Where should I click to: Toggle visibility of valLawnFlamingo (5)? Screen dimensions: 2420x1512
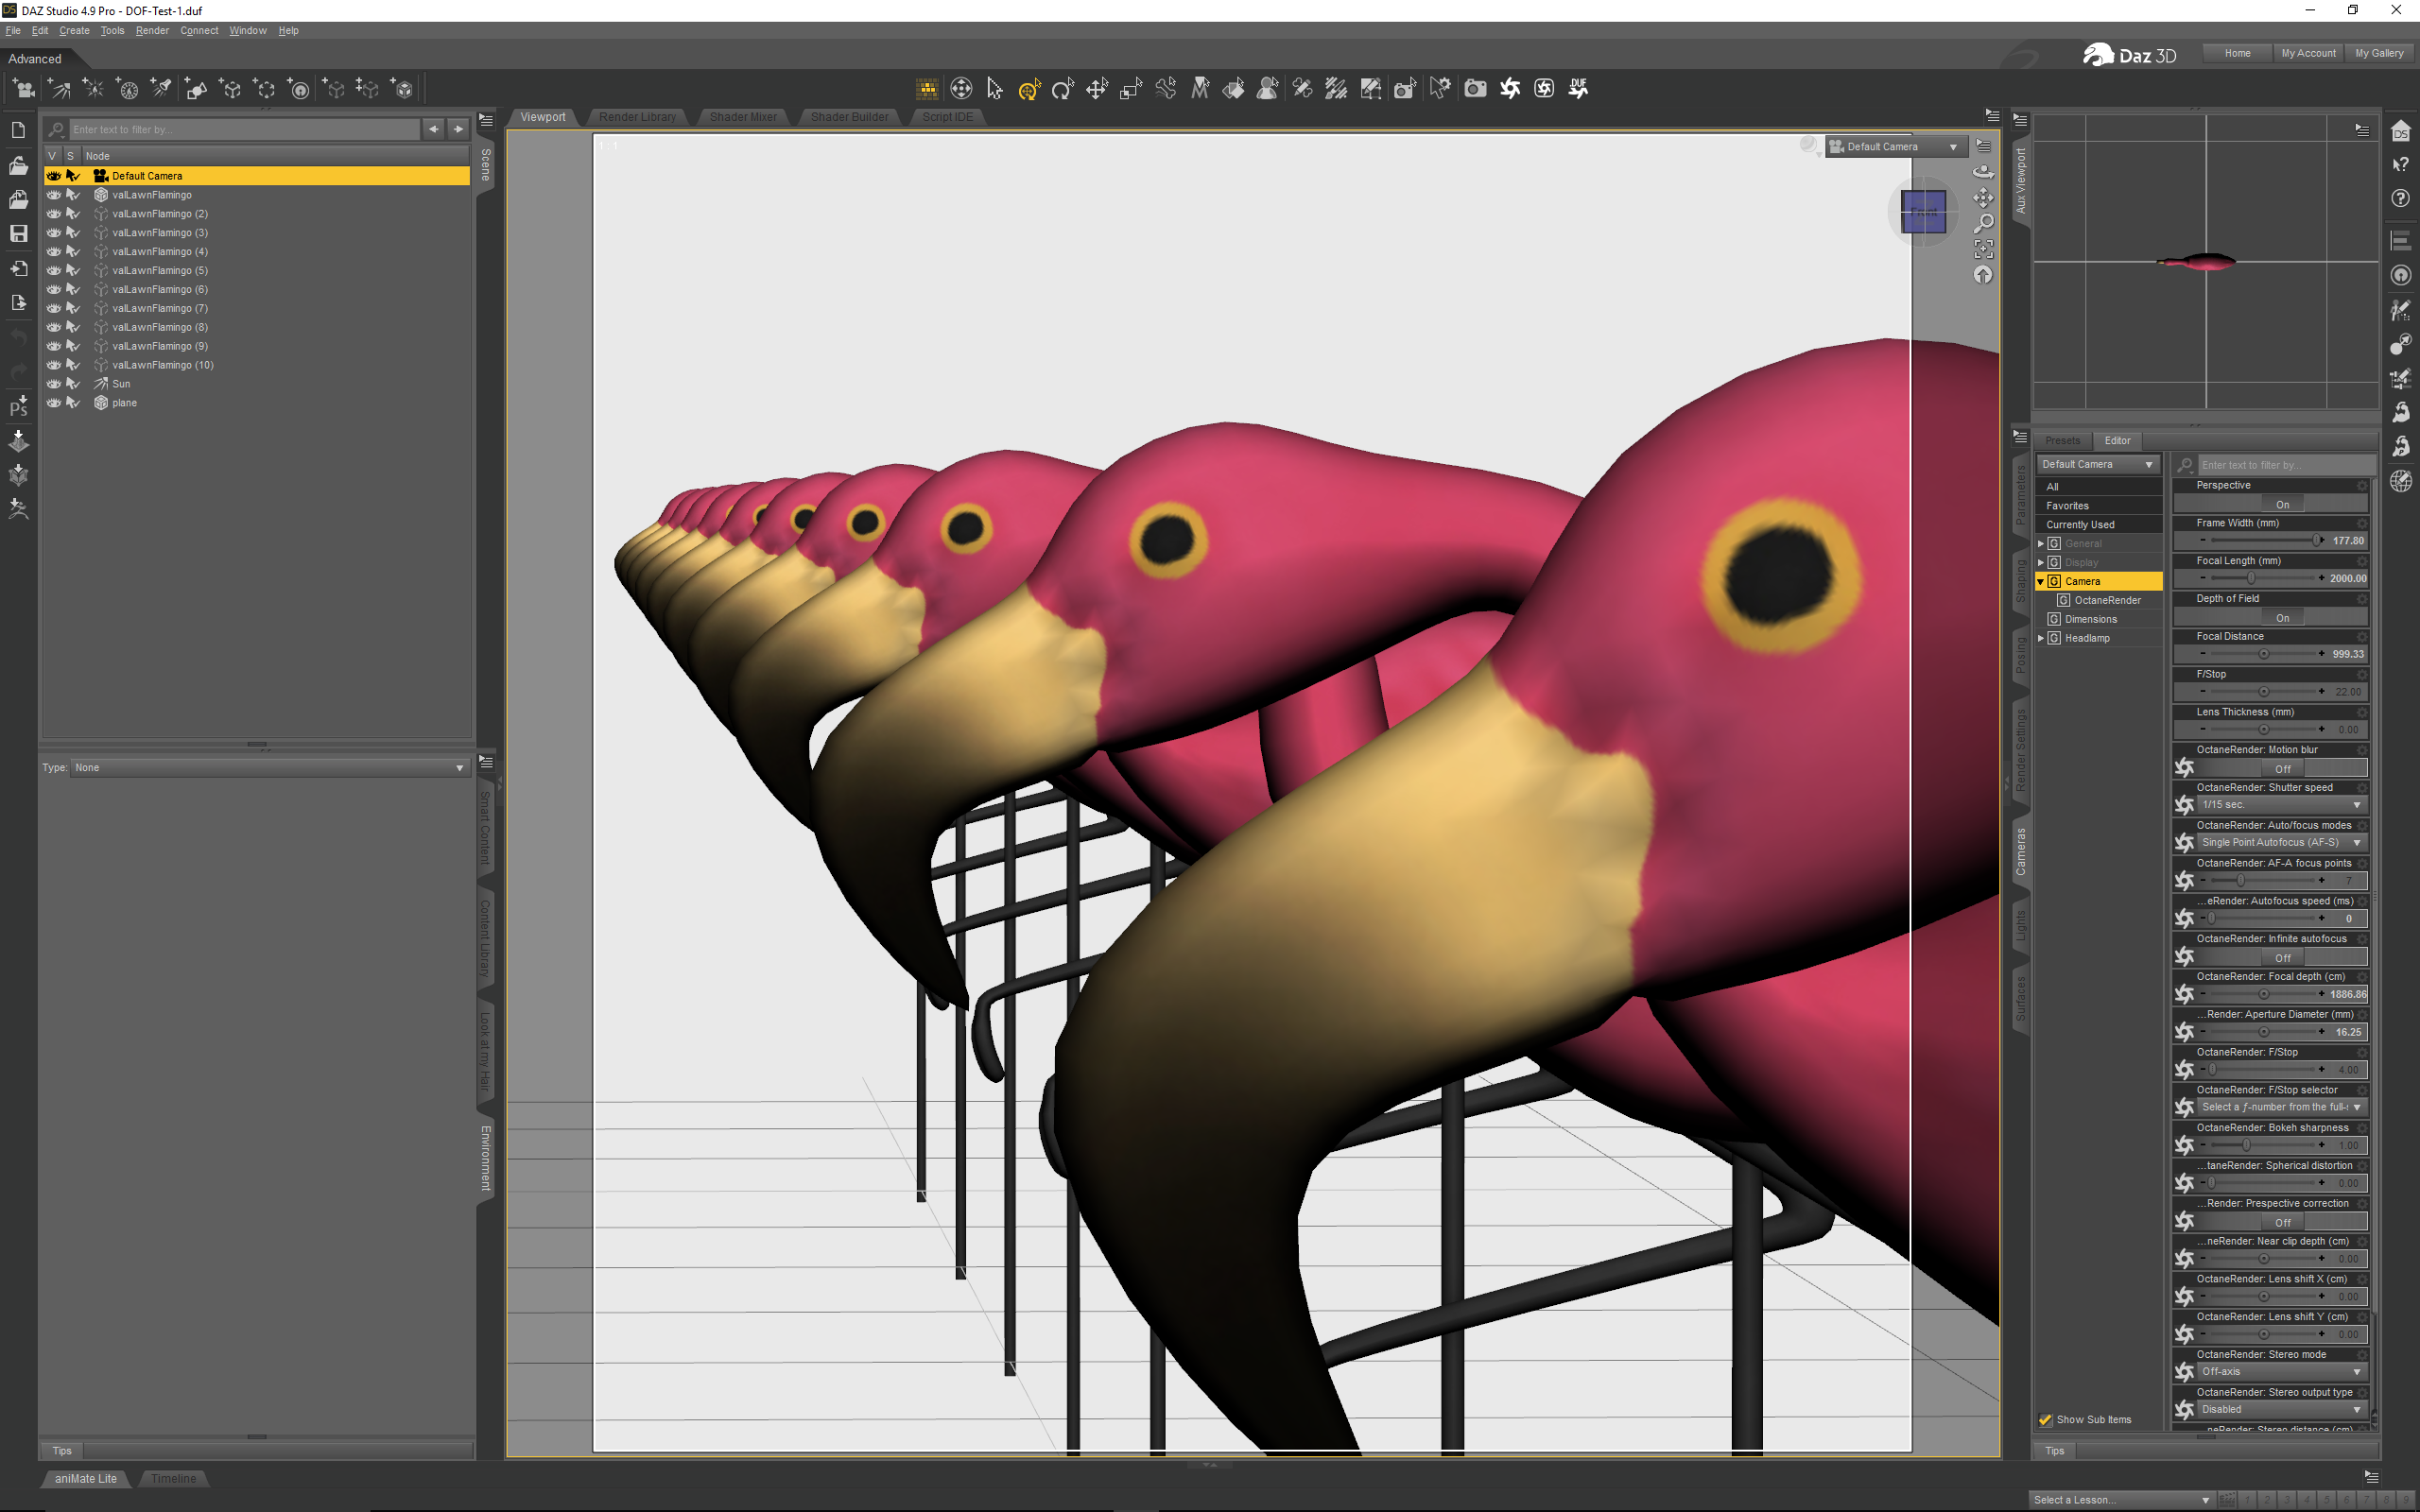(54, 270)
